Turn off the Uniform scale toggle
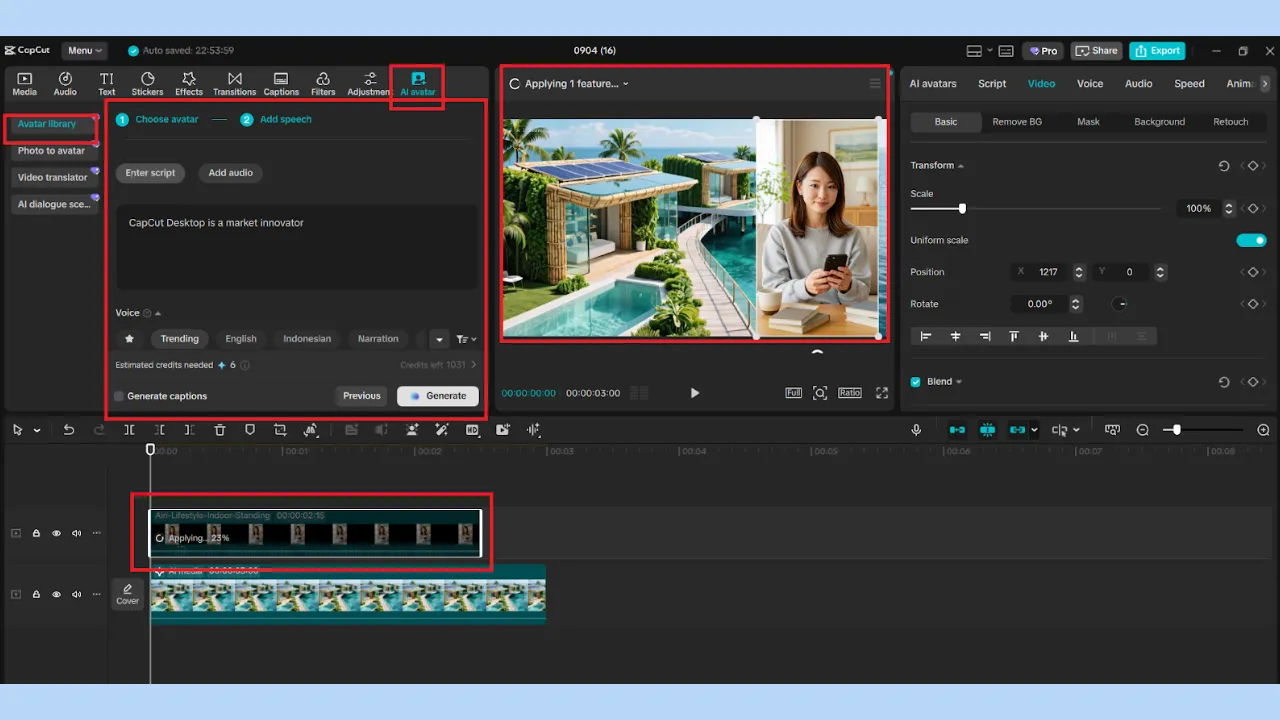 [x=1251, y=240]
